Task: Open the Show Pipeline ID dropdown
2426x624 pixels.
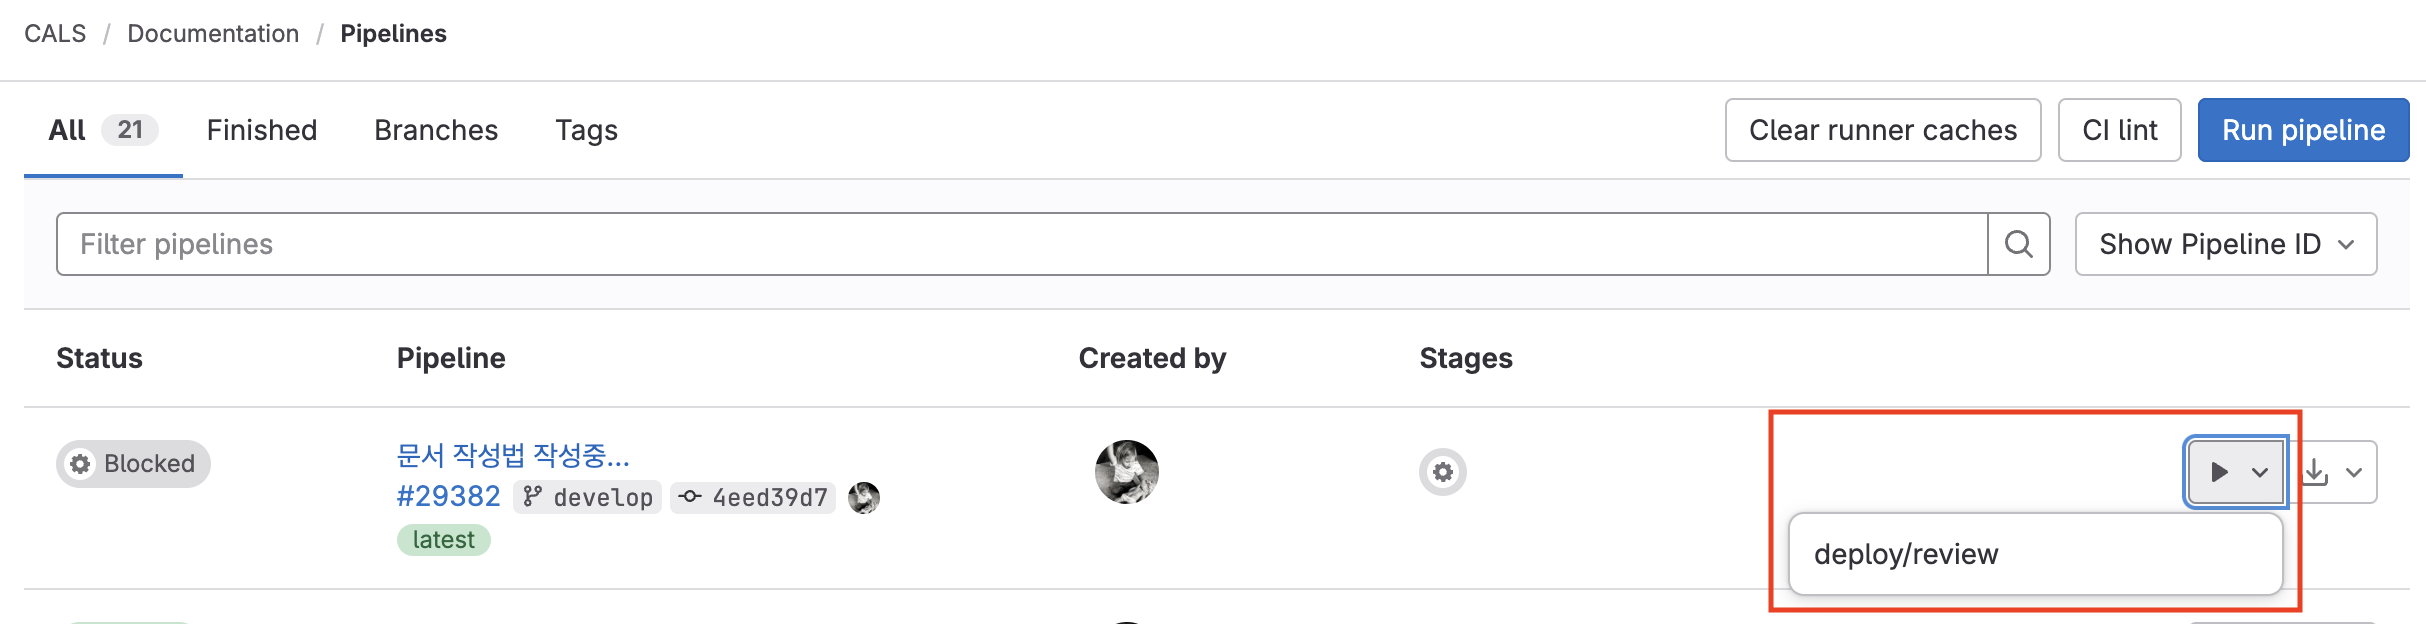Action: [2225, 244]
